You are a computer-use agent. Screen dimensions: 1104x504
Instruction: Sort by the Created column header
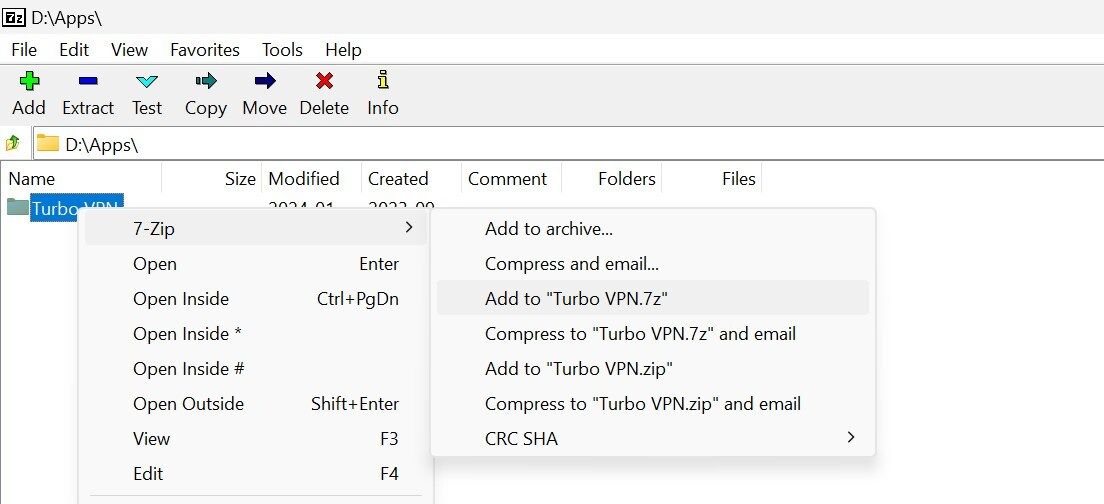pyautogui.click(x=411, y=179)
